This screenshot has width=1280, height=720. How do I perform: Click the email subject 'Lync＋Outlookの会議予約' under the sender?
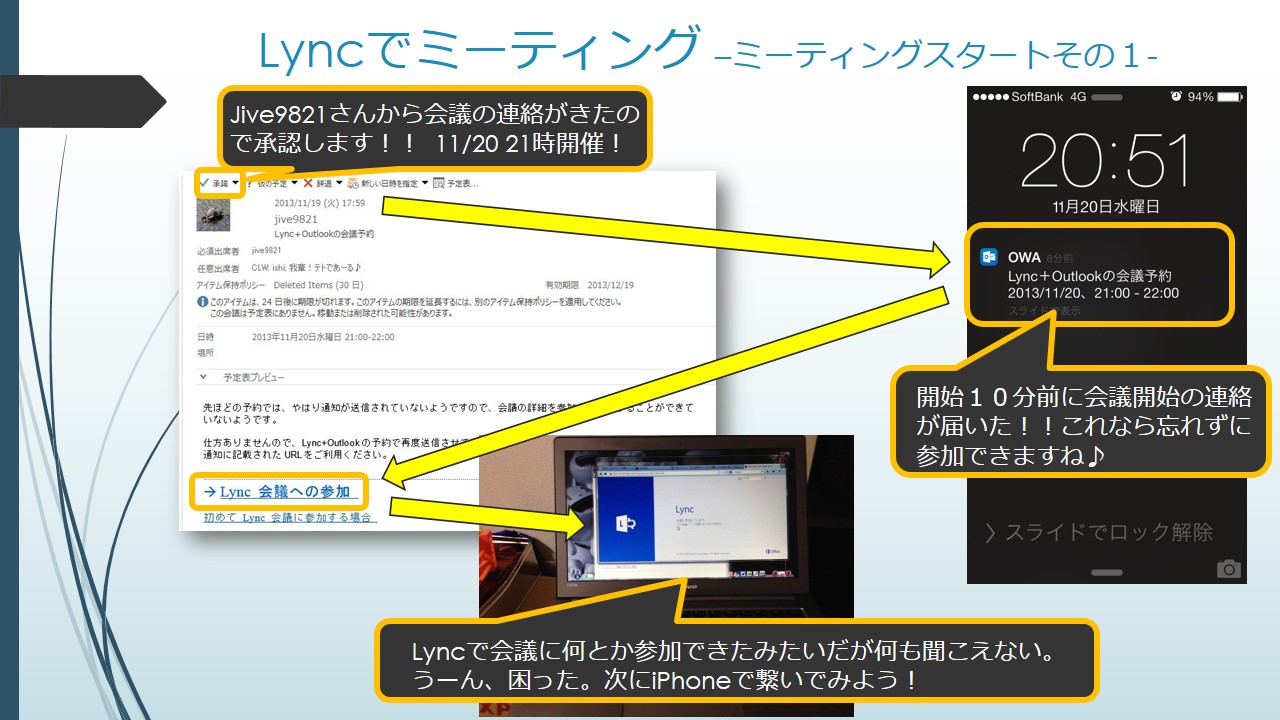pos(324,233)
